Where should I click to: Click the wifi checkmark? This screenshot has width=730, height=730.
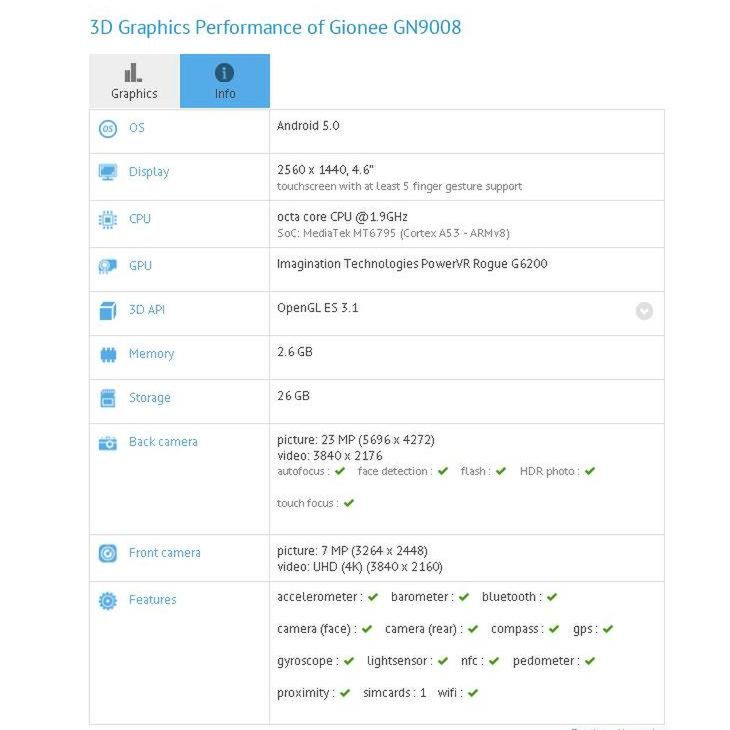473,693
